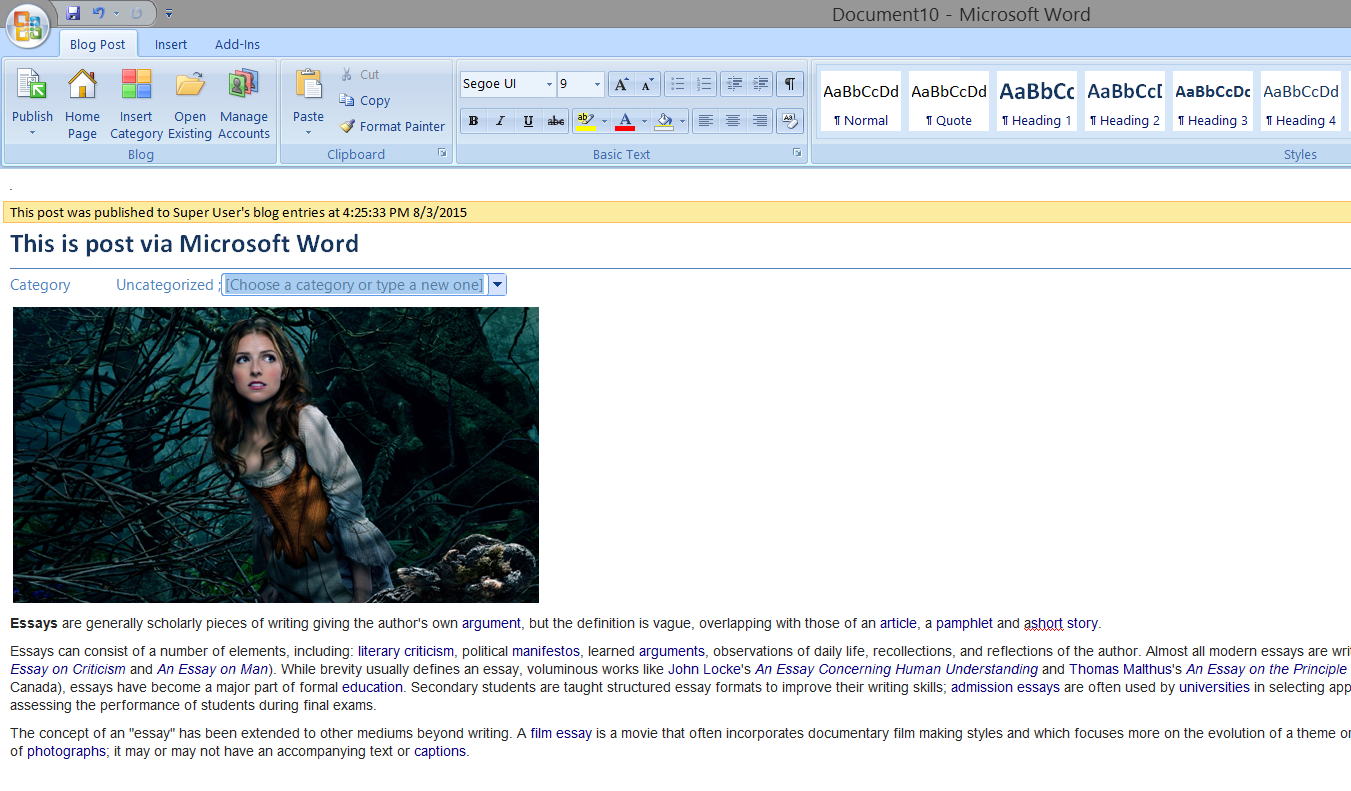1351x791 pixels.
Task: Apply the Heading 3 style
Action: pos(1213,101)
